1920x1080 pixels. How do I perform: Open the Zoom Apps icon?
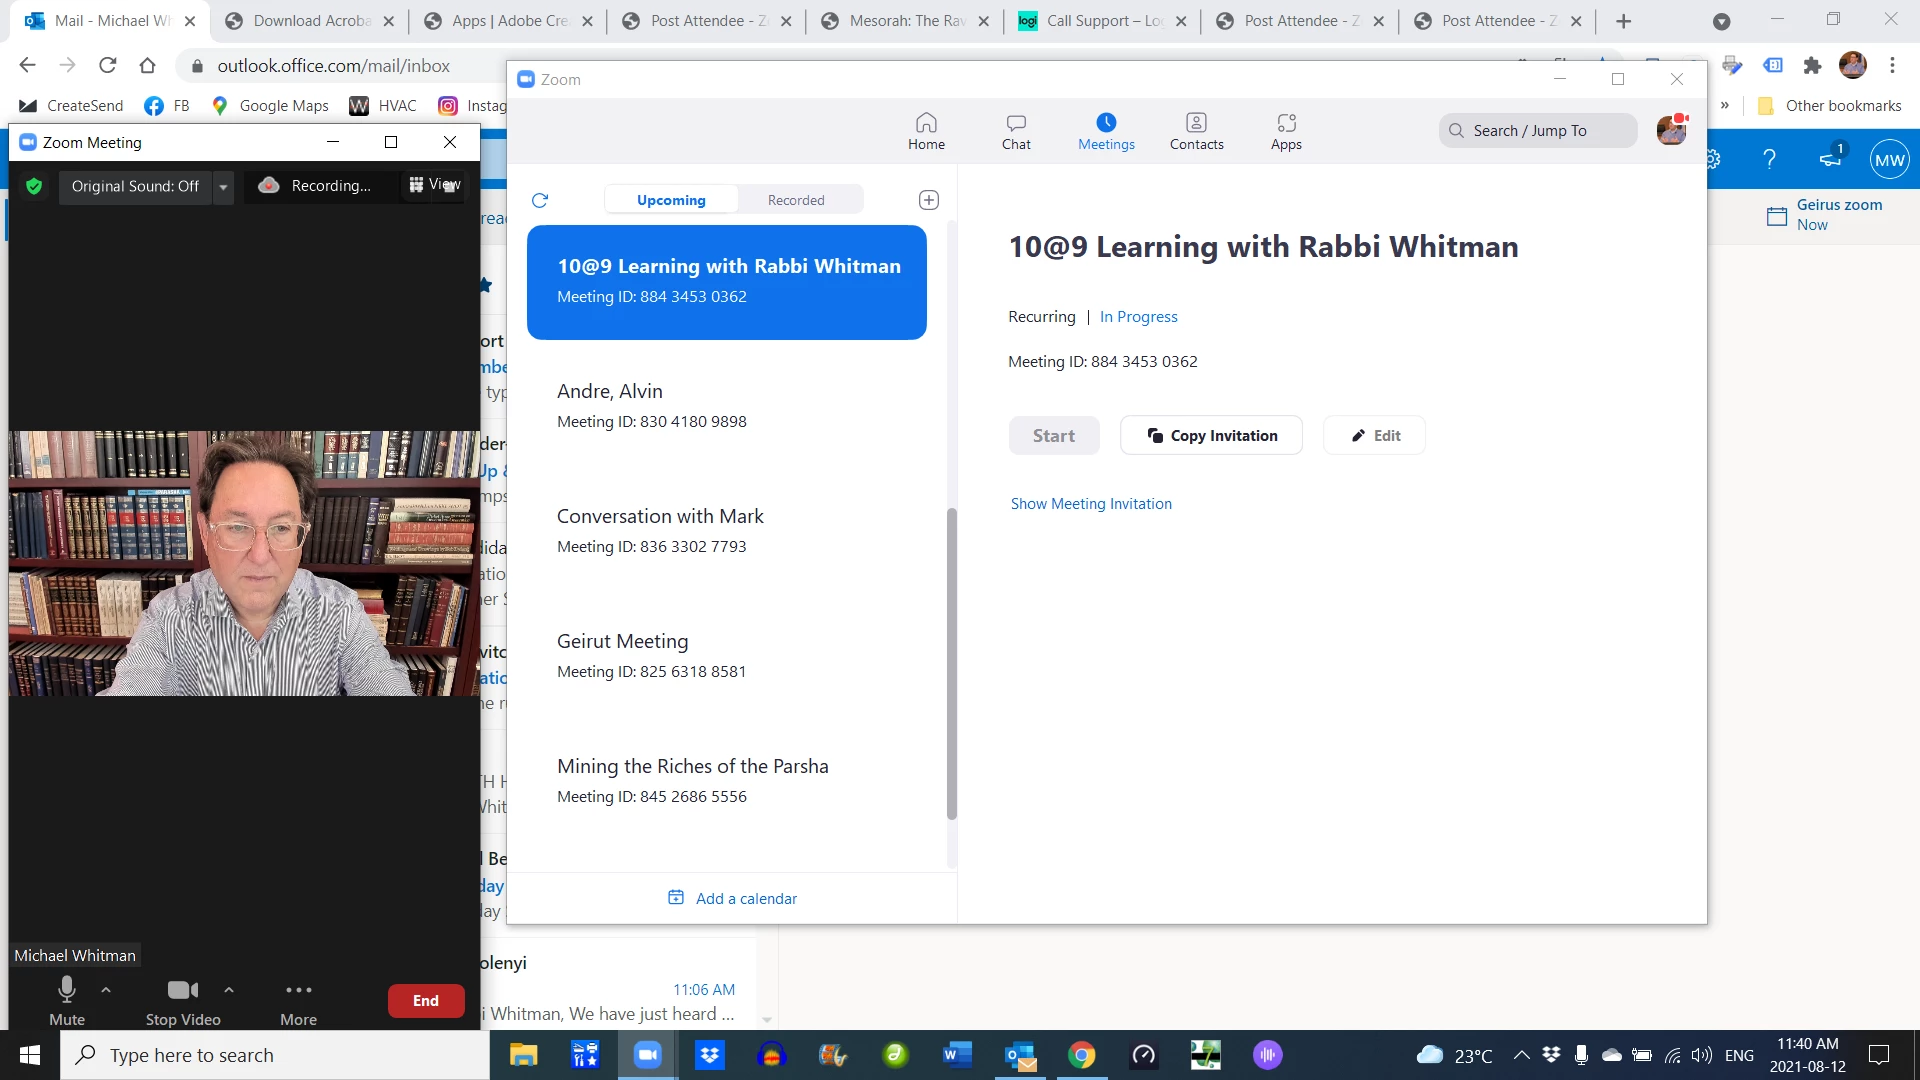click(x=1286, y=131)
